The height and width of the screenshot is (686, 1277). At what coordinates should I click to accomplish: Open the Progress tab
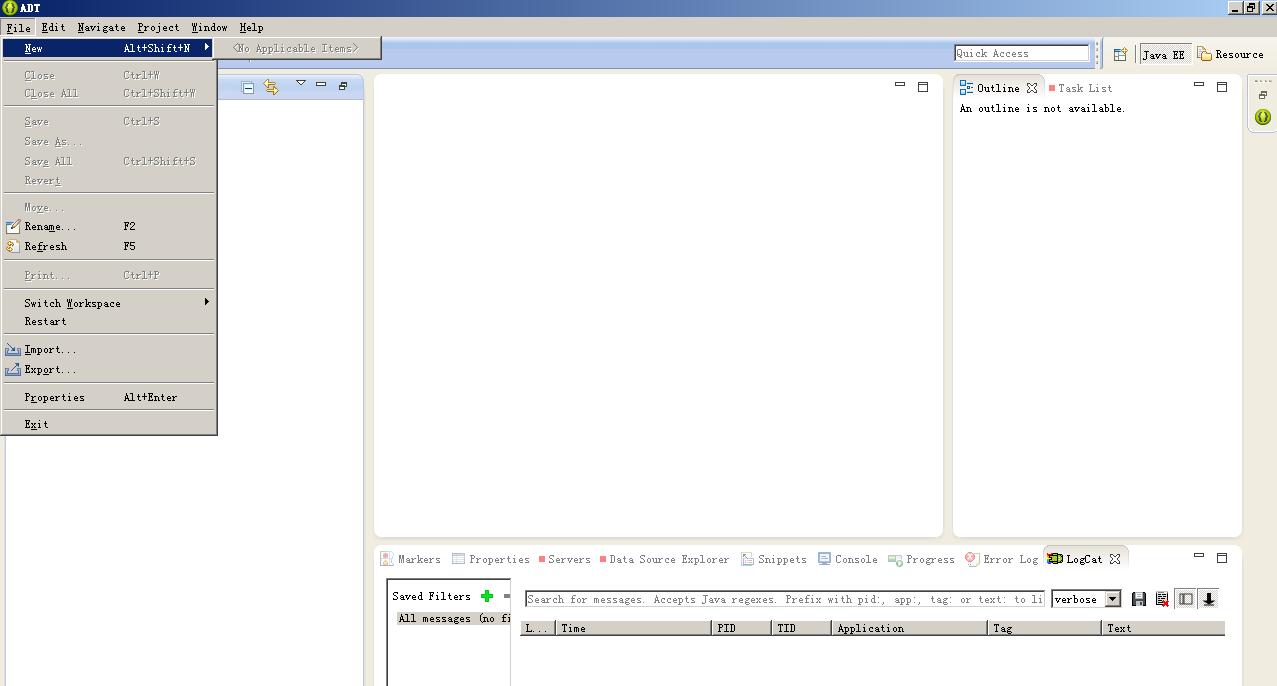click(922, 559)
